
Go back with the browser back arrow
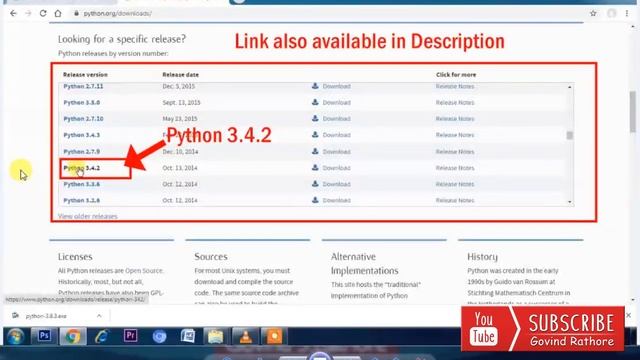(13, 13)
